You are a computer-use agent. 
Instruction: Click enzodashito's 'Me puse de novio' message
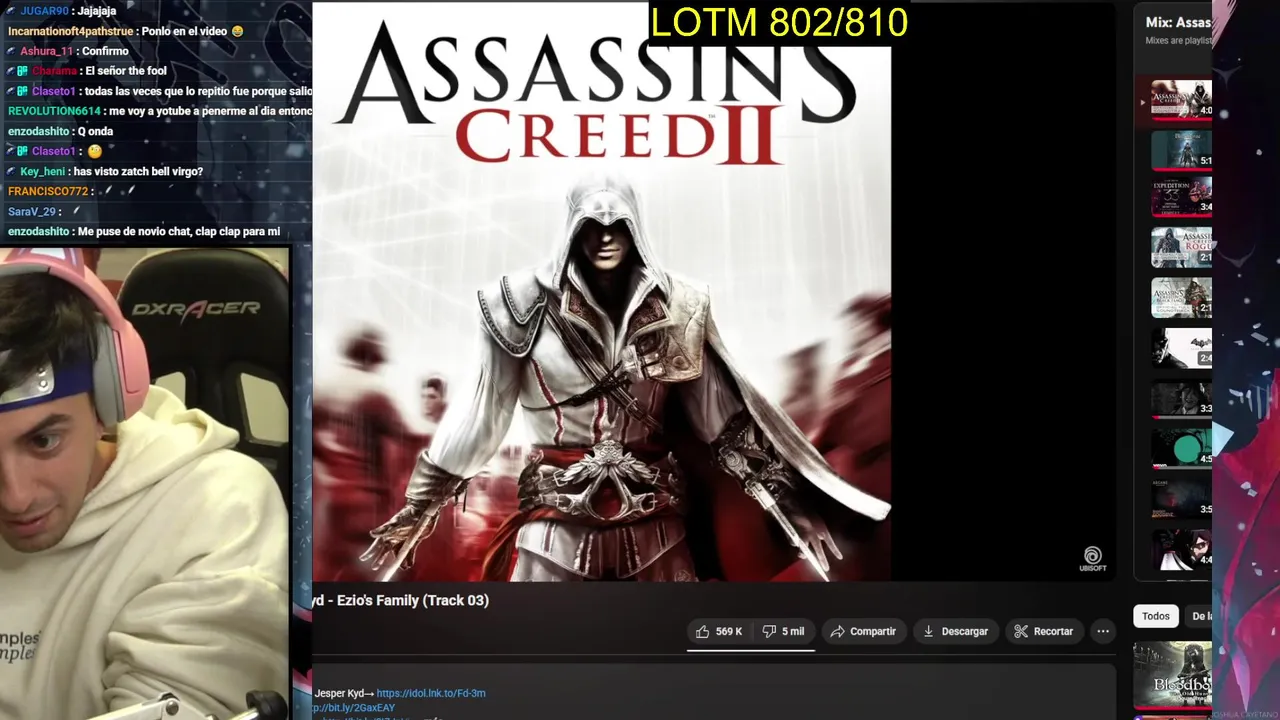(x=179, y=231)
